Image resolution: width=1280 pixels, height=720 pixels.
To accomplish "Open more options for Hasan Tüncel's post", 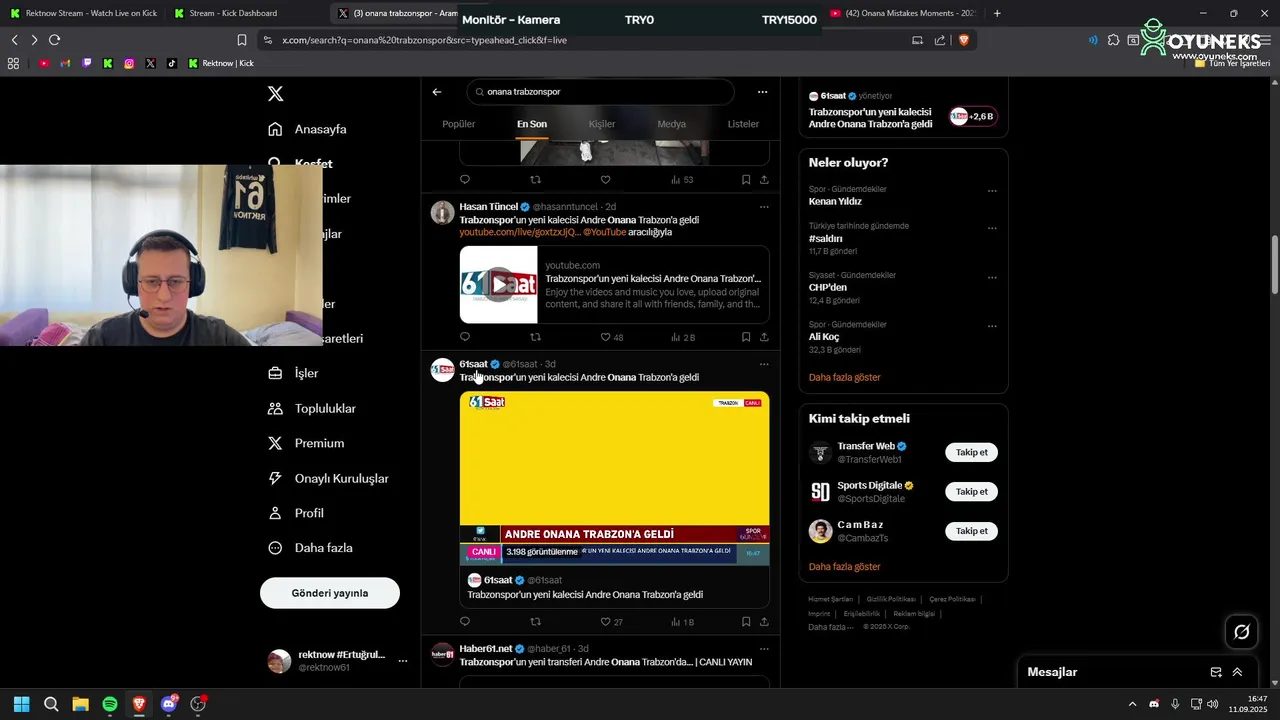I will pyautogui.click(x=764, y=207).
